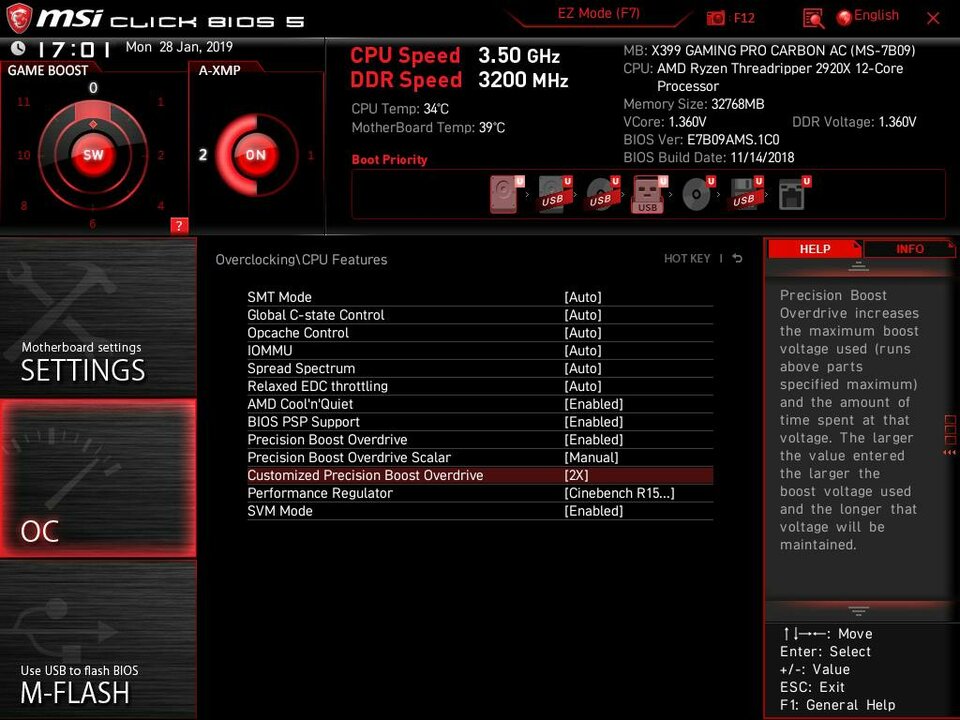The image size is (960, 720).
Task: Change SVM Mode [Enabled] value
Action: (x=593, y=511)
